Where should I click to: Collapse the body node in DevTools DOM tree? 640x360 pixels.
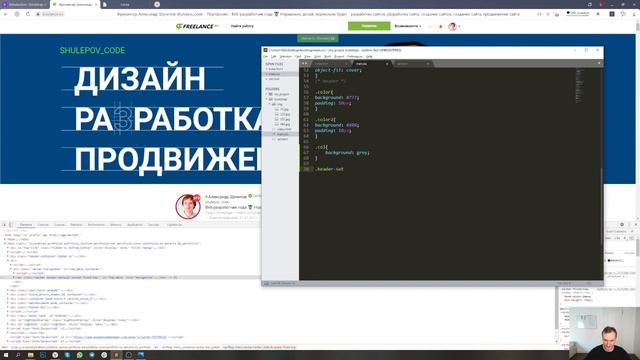pos(5,243)
